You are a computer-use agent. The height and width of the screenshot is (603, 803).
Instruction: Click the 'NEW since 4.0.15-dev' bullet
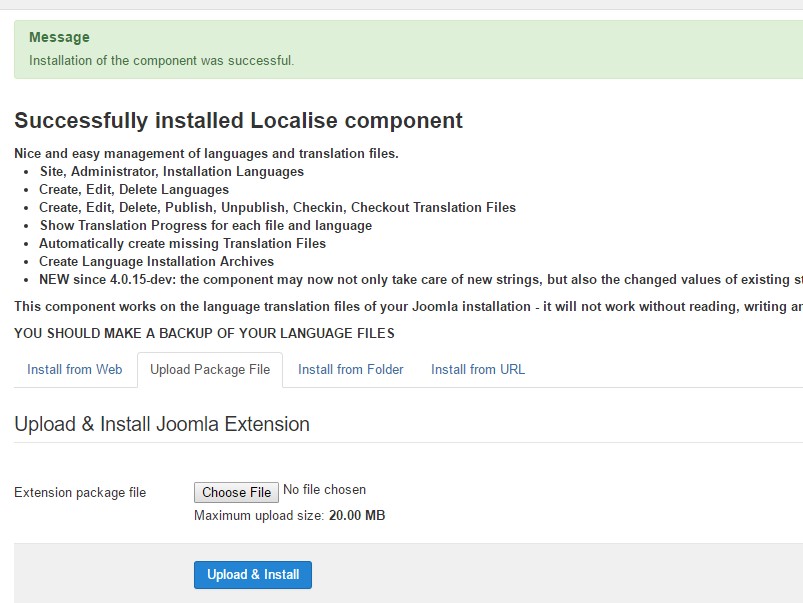click(x=421, y=280)
